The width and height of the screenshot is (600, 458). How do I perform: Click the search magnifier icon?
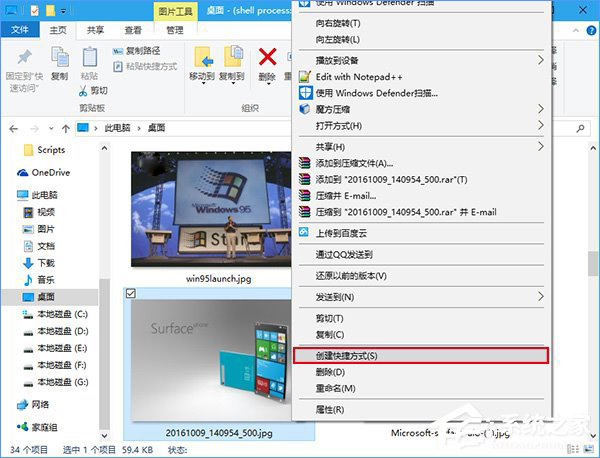click(x=580, y=128)
